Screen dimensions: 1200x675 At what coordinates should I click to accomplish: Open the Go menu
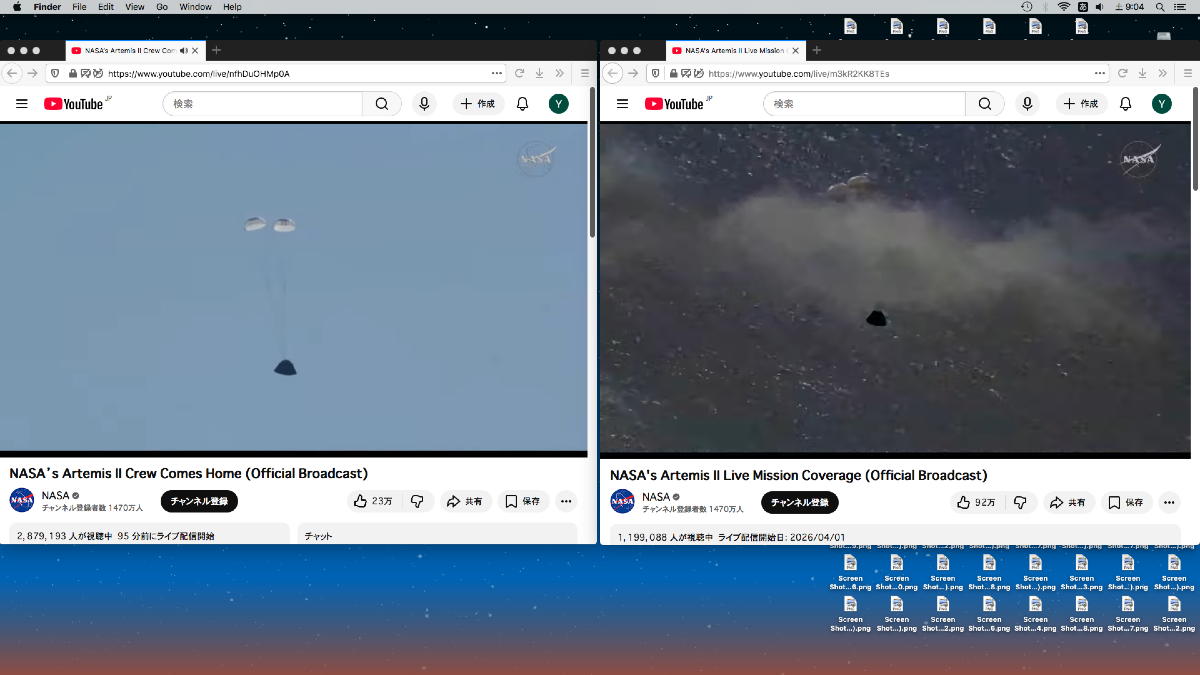coord(162,7)
